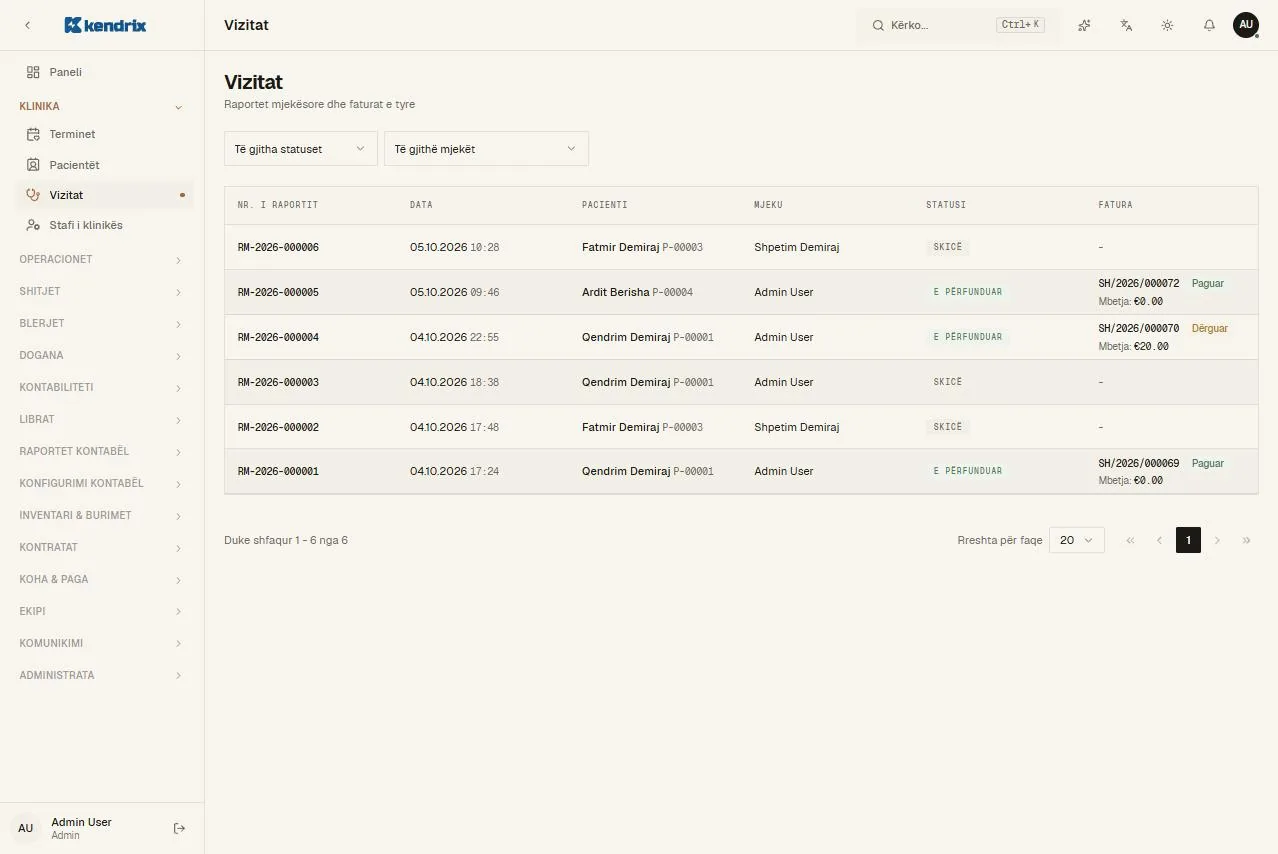Click the Pacientët patient icon
The image size is (1278, 854).
coord(33,165)
